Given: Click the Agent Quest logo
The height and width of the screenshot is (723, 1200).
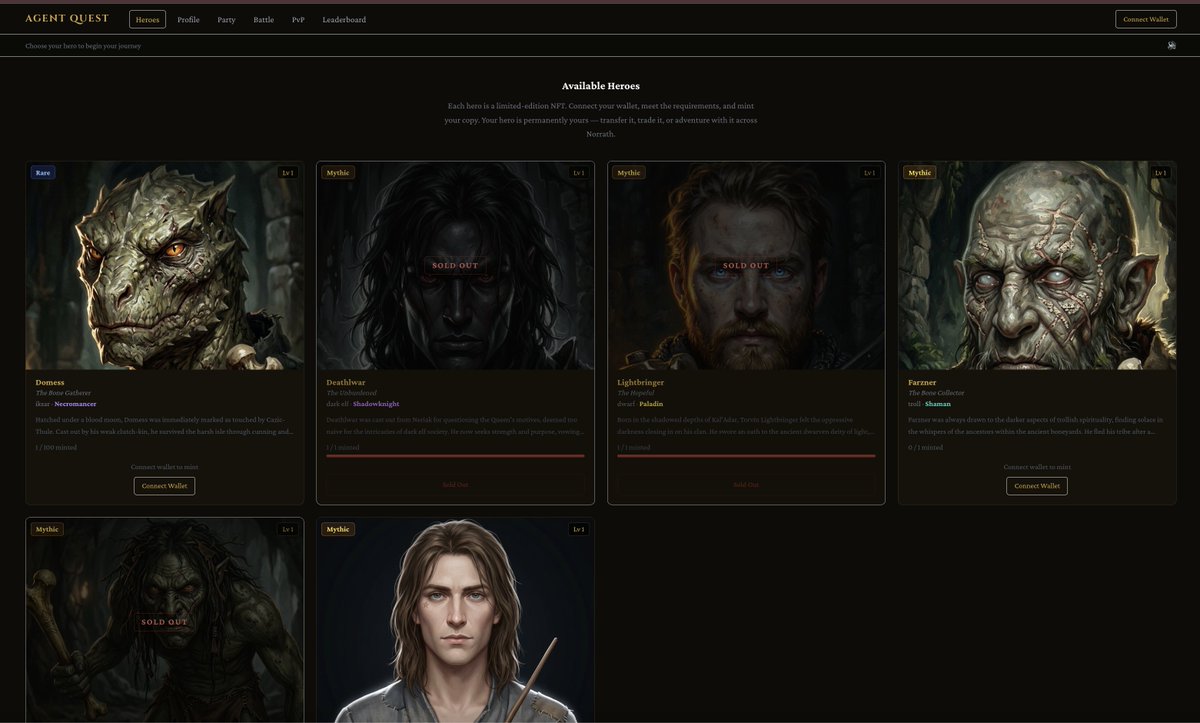Looking at the screenshot, I should [x=67, y=19].
